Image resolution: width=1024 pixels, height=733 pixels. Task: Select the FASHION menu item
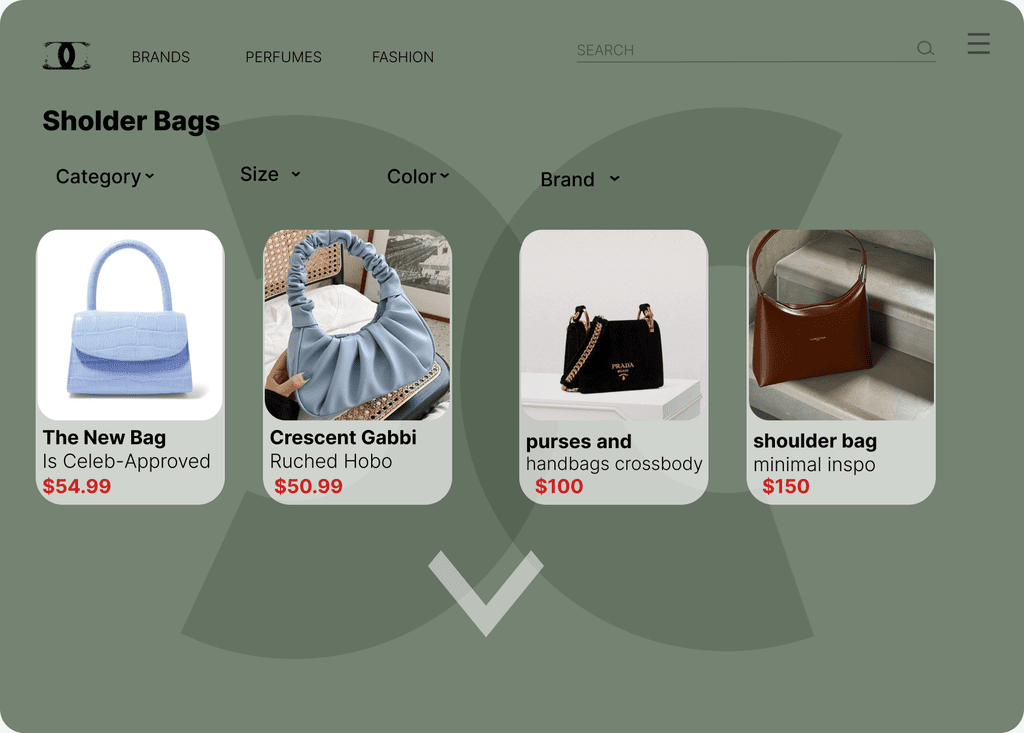coord(403,57)
